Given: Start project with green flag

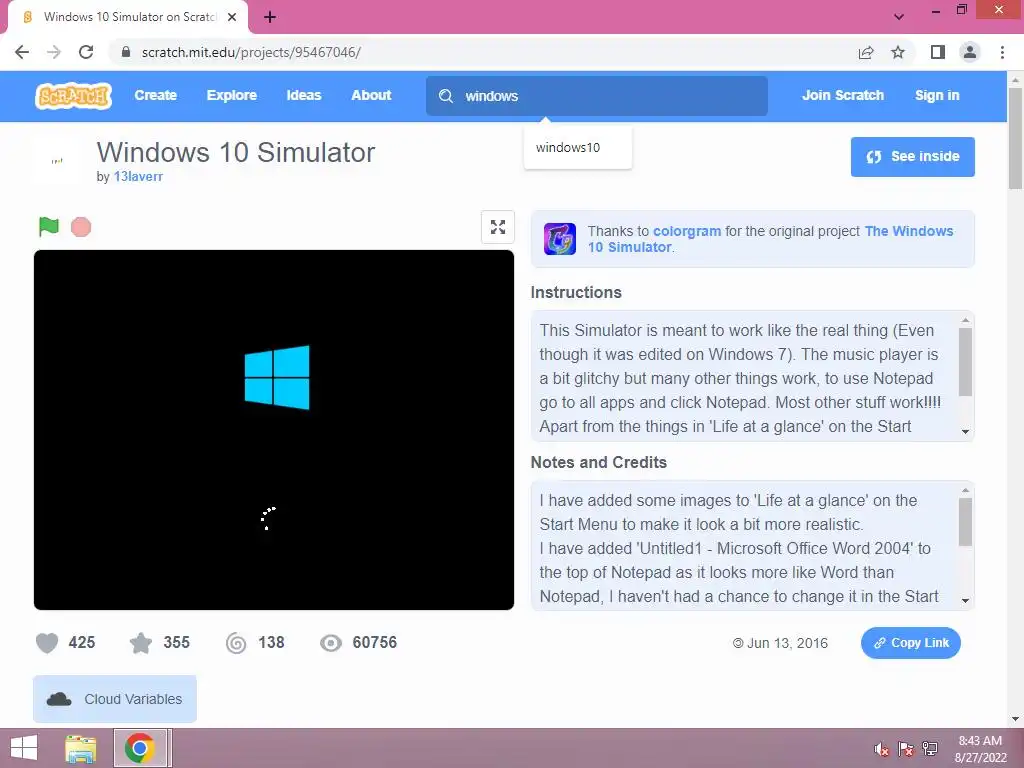Looking at the screenshot, I should coord(49,227).
